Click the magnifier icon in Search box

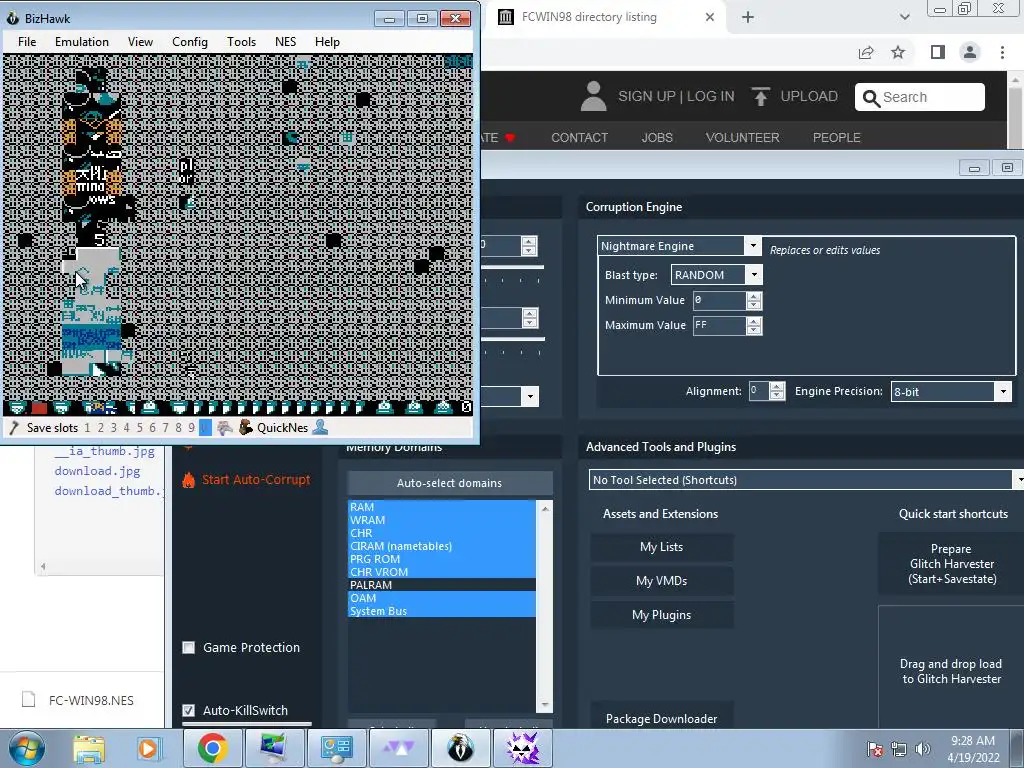[x=871, y=98]
